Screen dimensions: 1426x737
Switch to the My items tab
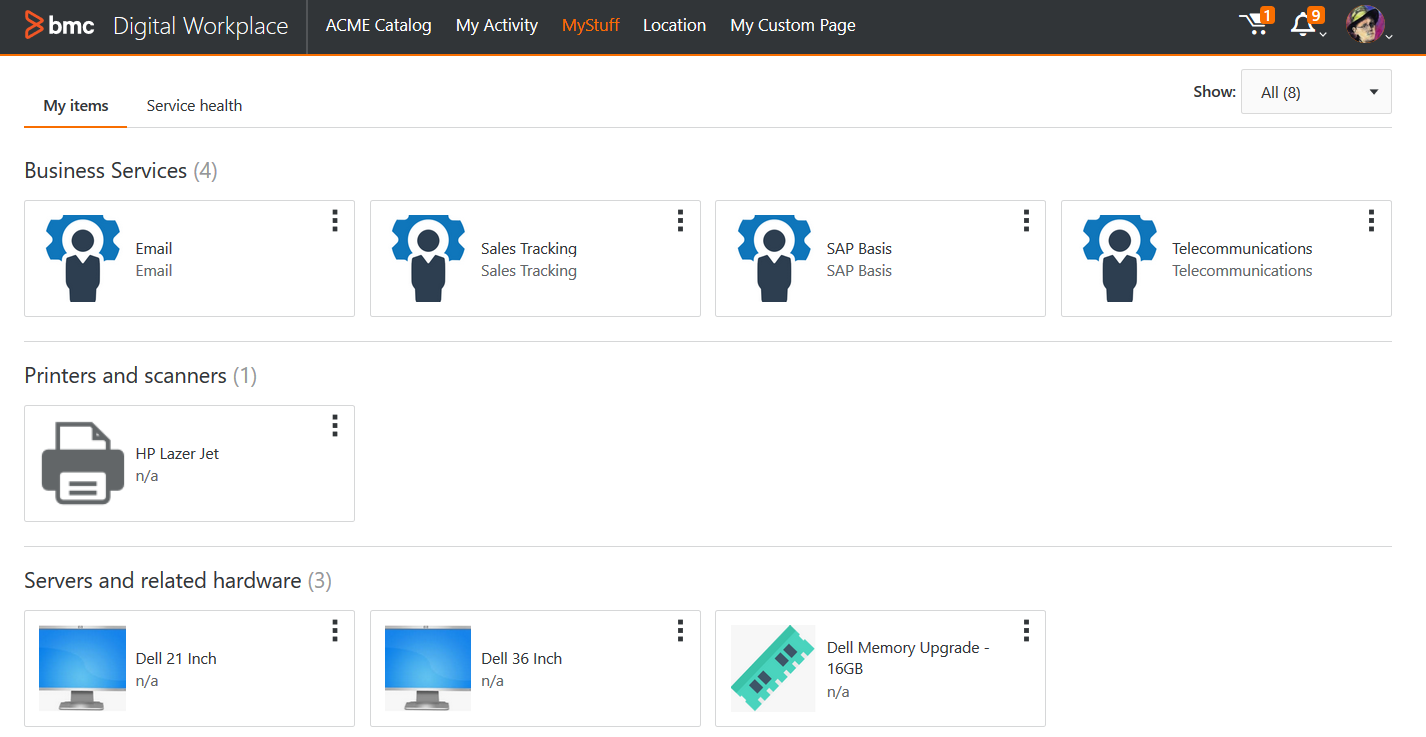pyautogui.click(x=76, y=106)
